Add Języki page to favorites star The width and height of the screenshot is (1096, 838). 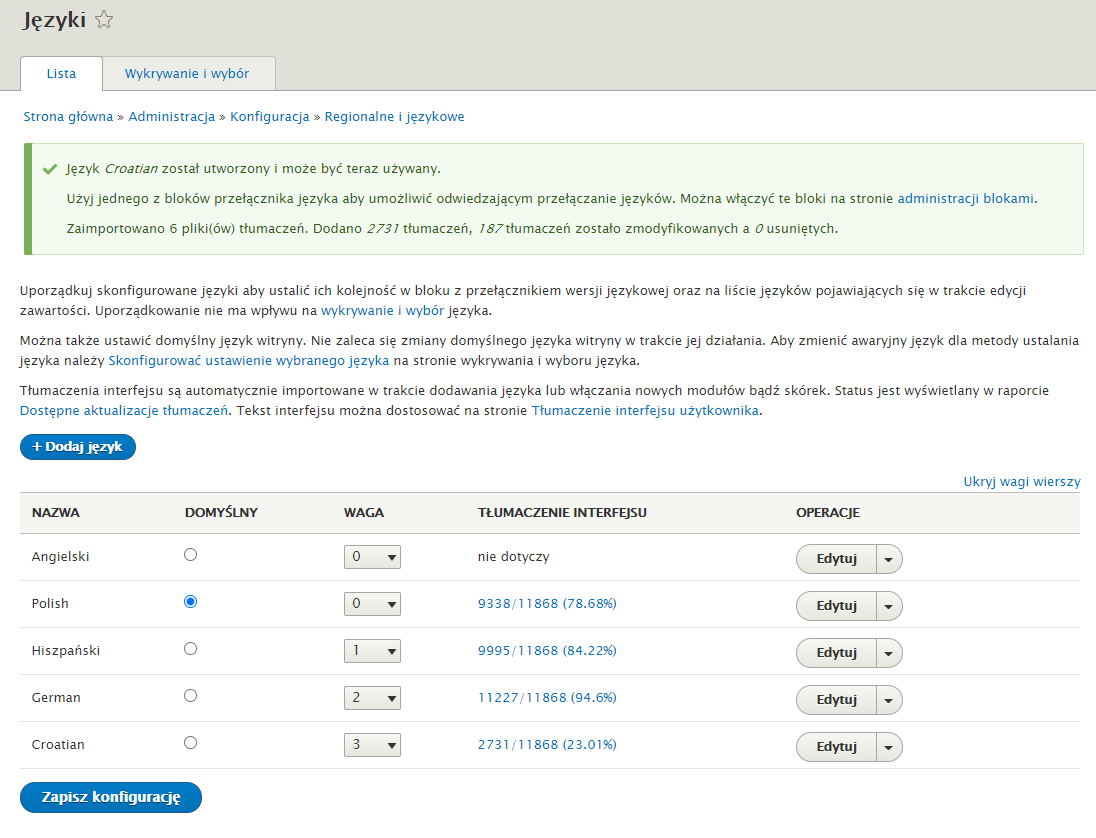click(104, 20)
